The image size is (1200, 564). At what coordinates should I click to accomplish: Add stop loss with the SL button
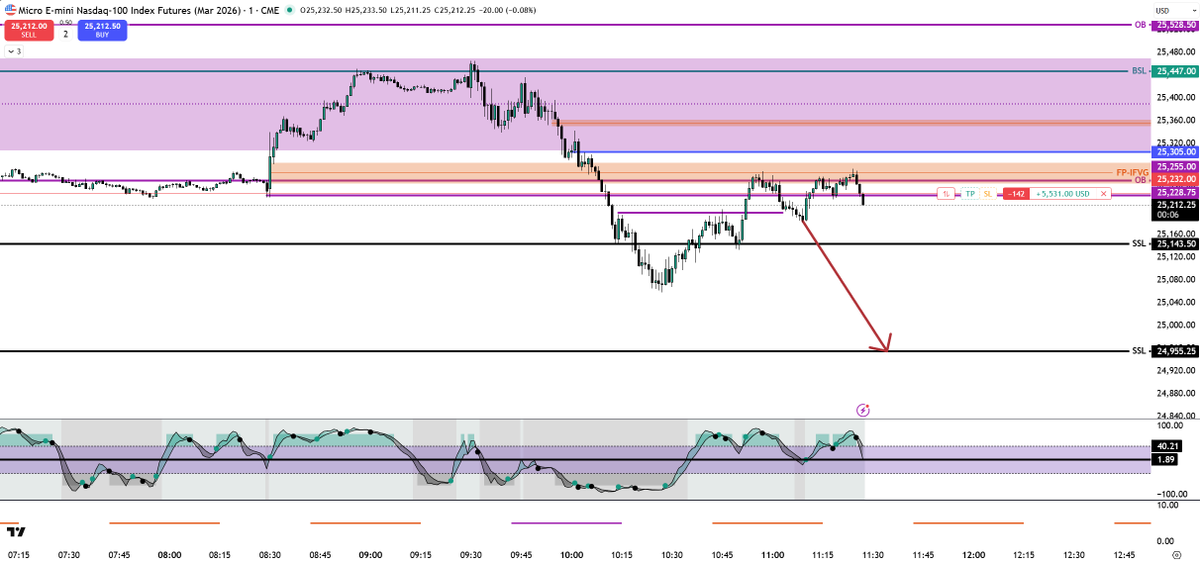point(987,193)
